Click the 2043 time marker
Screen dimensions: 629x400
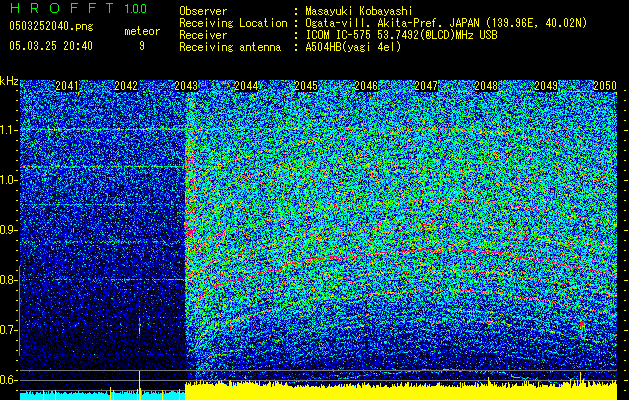pos(186,86)
